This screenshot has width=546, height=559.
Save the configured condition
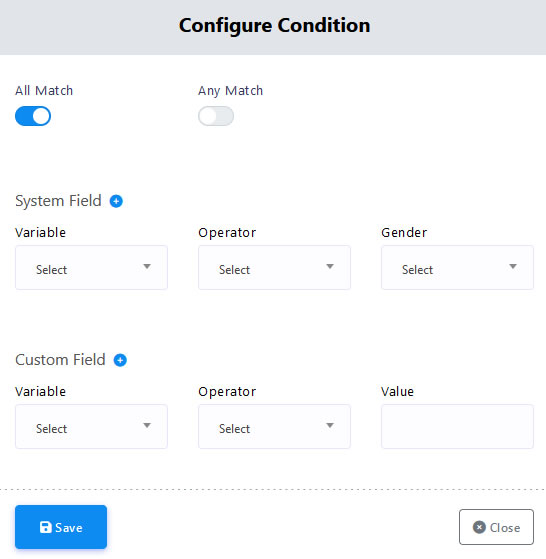coord(61,527)
